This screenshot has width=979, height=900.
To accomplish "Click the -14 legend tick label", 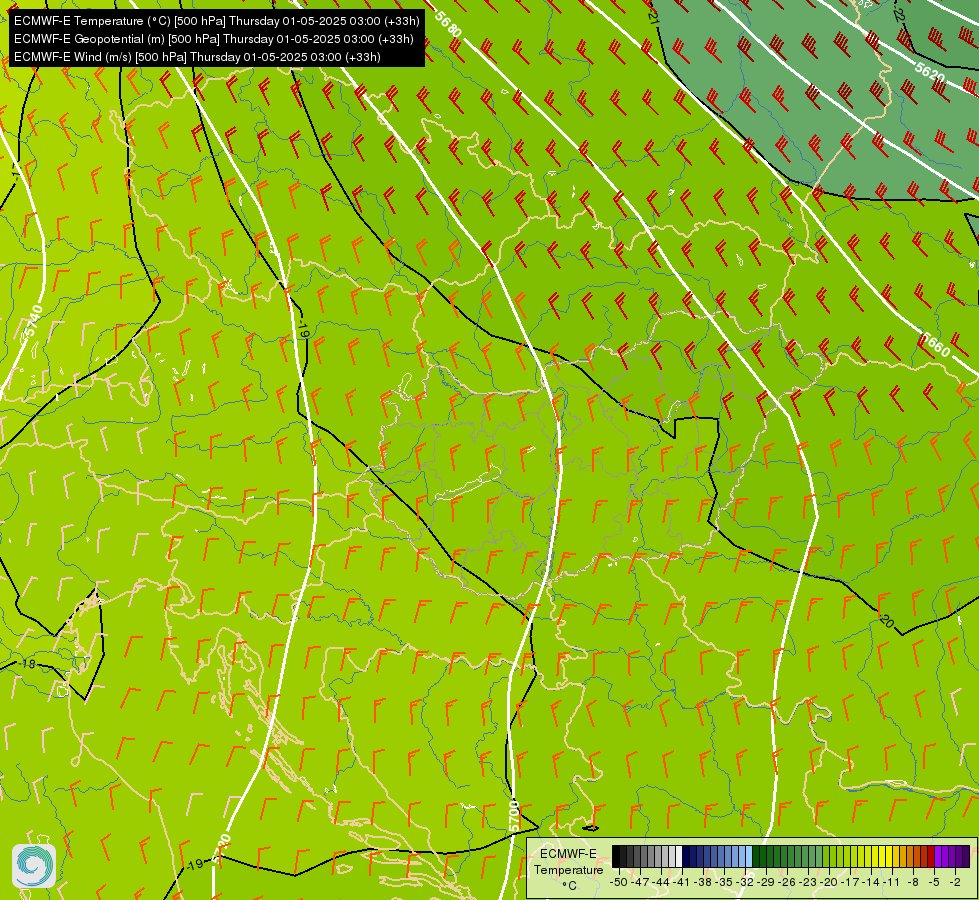I will click(x=871, y=882).
